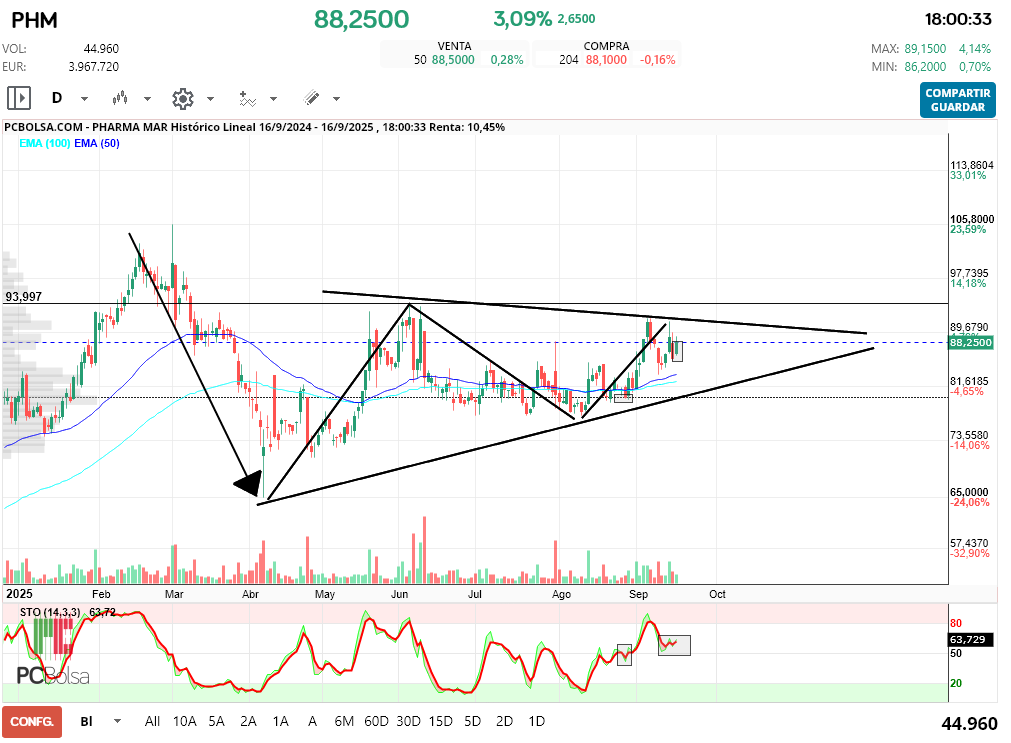
Task: Click the clock time 18:00:33 top right
Action: [958, 19]
